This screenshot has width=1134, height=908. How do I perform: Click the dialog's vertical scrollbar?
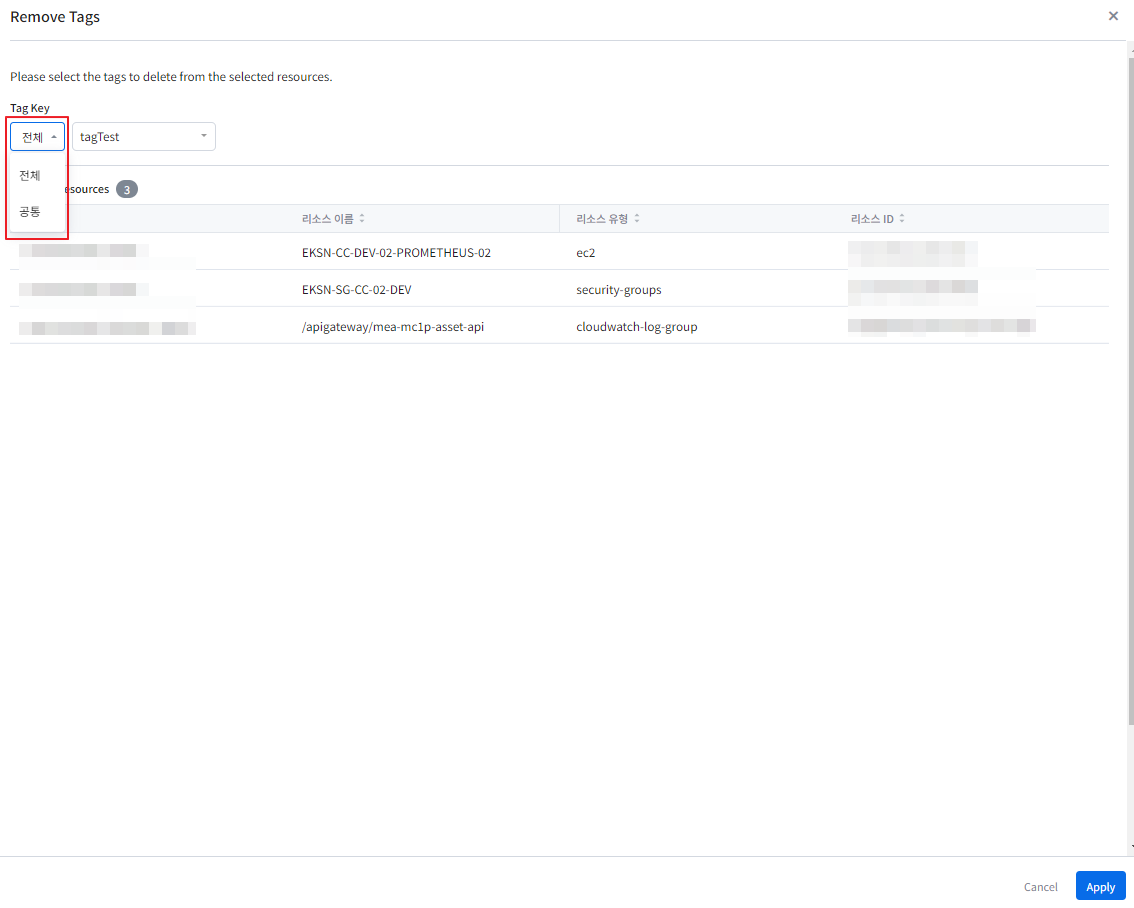click(x=1130, y=400)
